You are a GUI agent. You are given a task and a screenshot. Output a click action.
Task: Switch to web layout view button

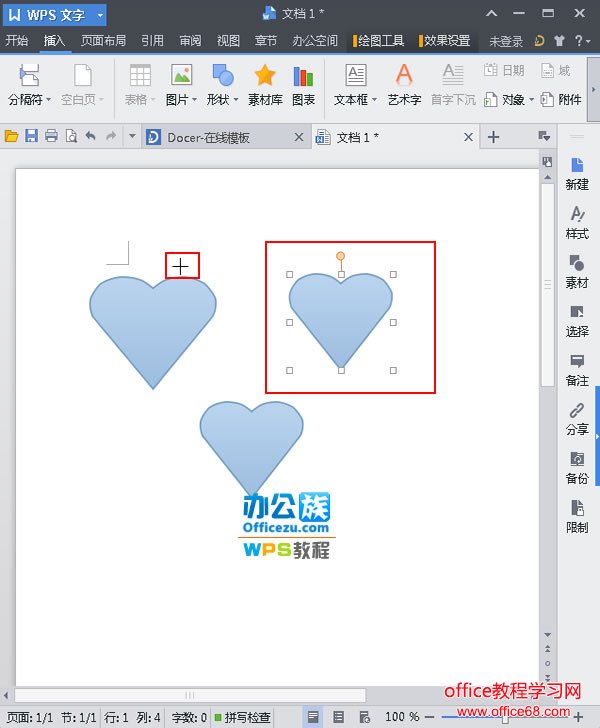click(x=365, y=717)
